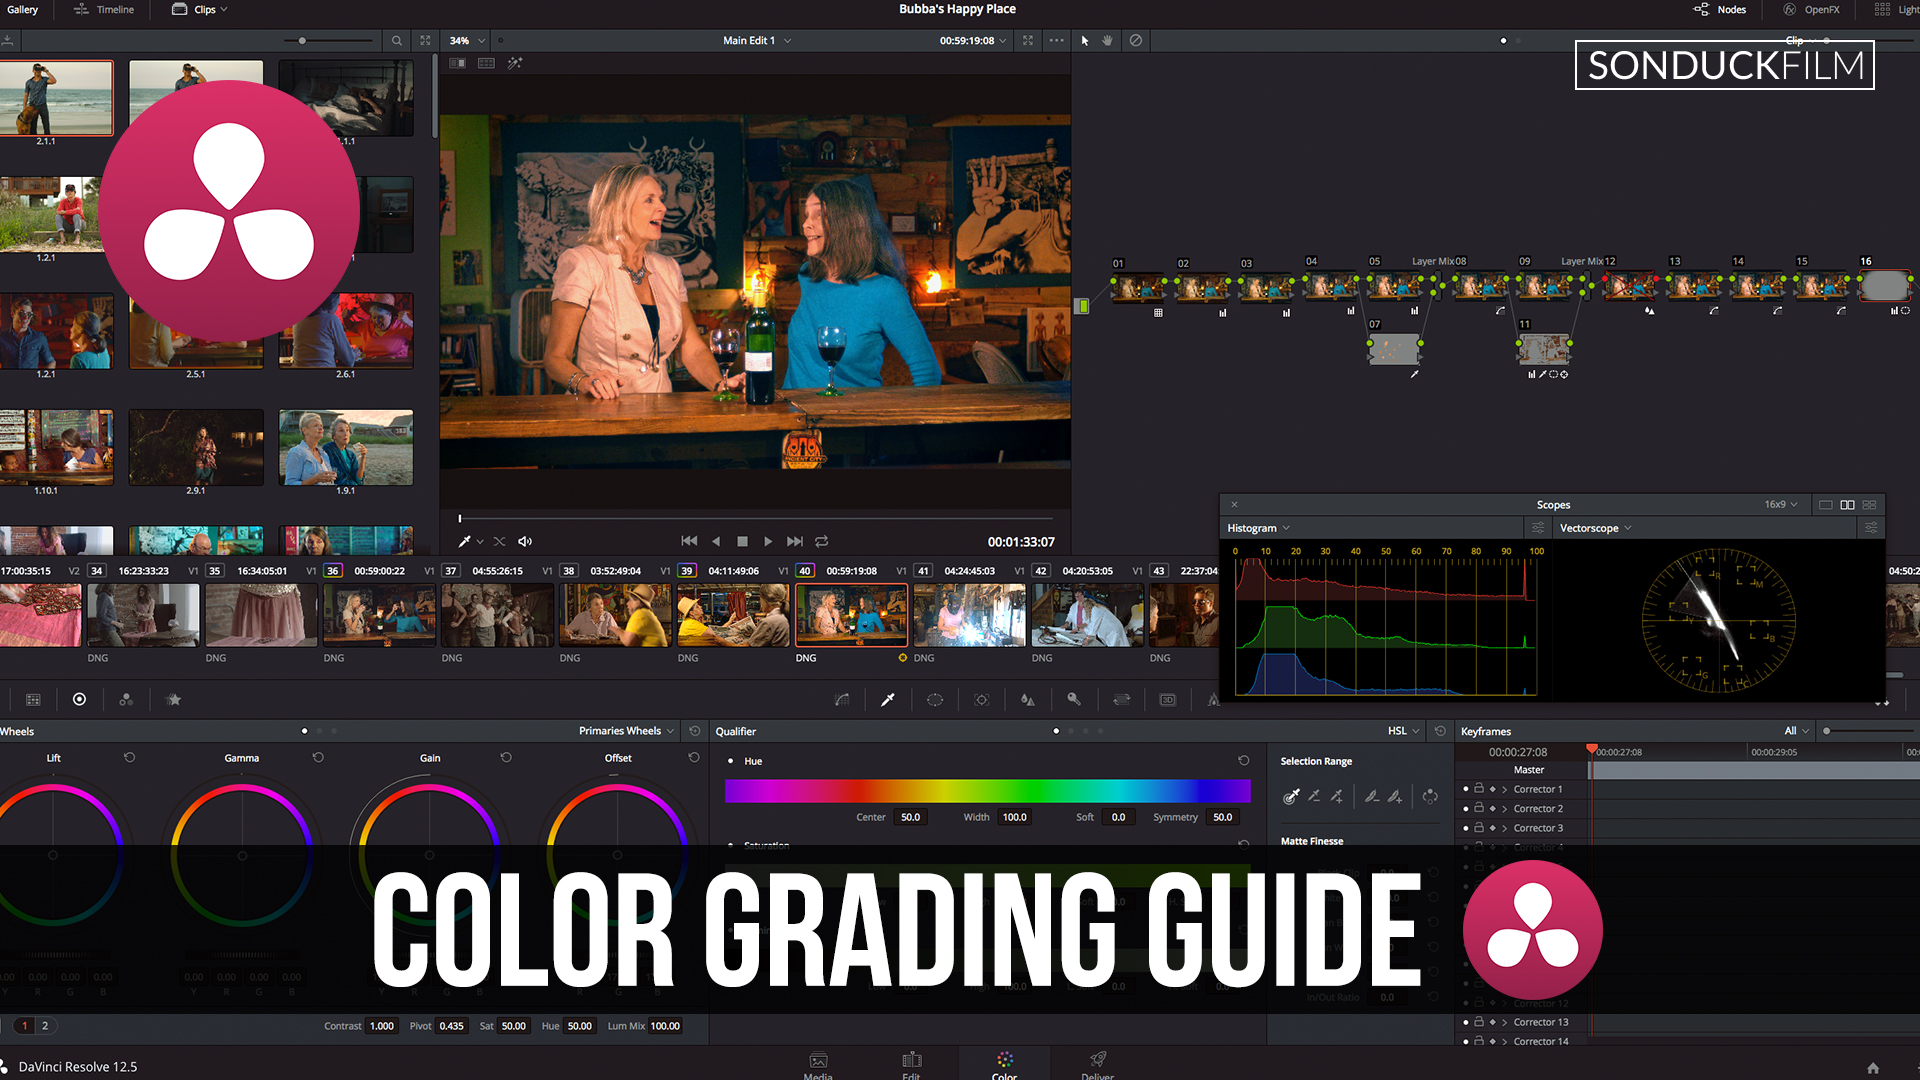Toggle the Hue qualifier enable dot

coord(731,761)
